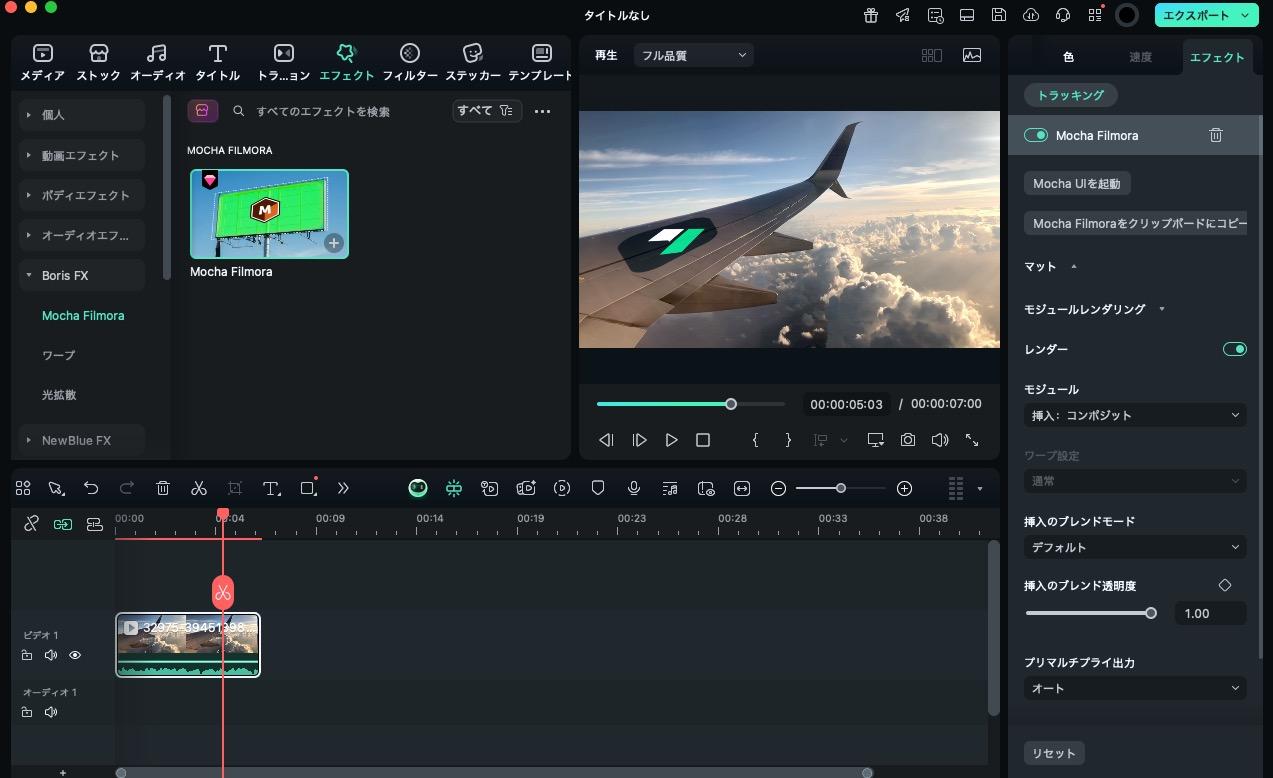
Task: Click the トラッキング button
Action: click(1071, 95)
